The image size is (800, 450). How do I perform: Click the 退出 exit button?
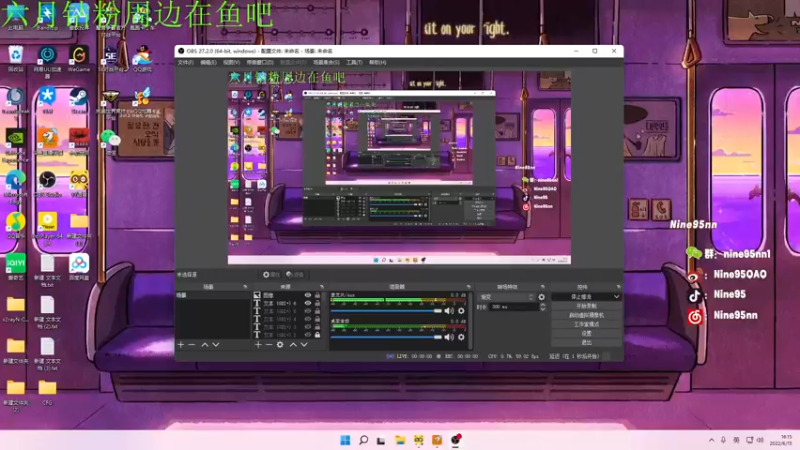point(586,342)
